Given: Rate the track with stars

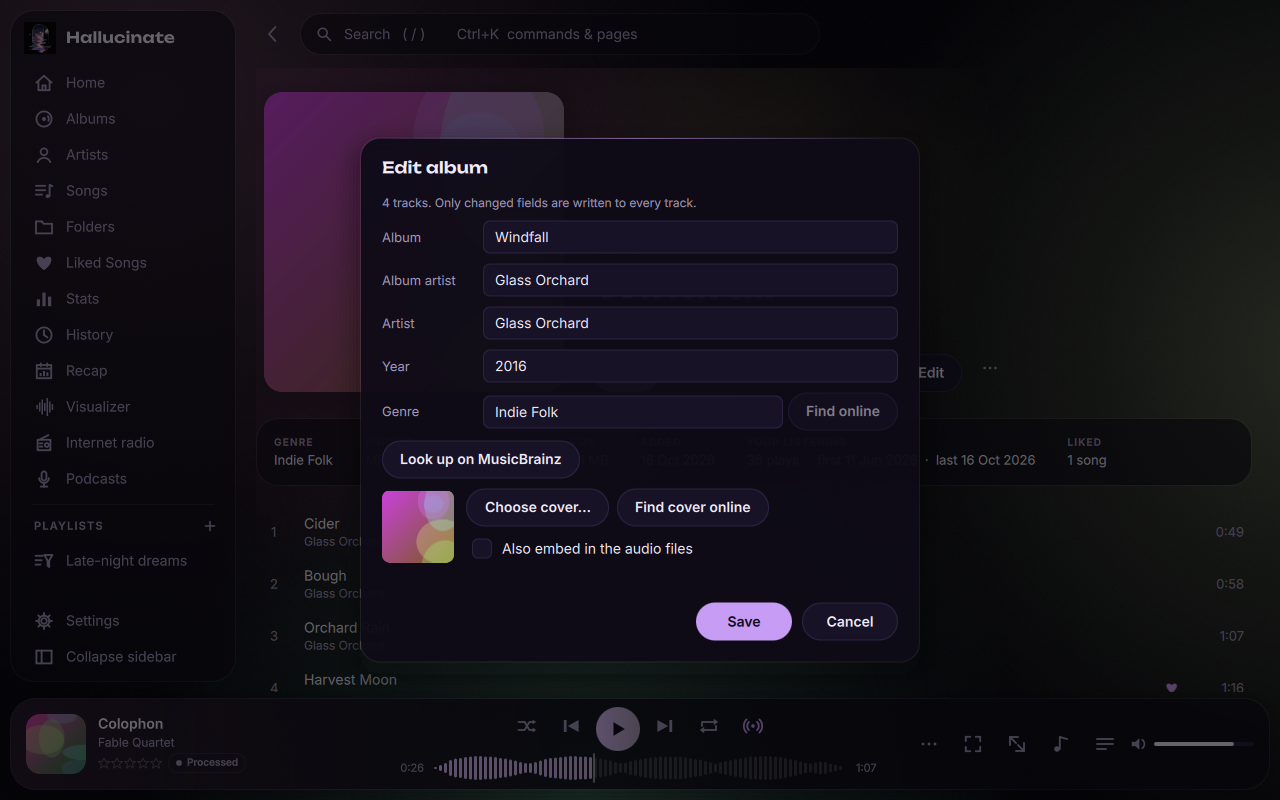Looking at the screenshot, I should coord(130,763).
